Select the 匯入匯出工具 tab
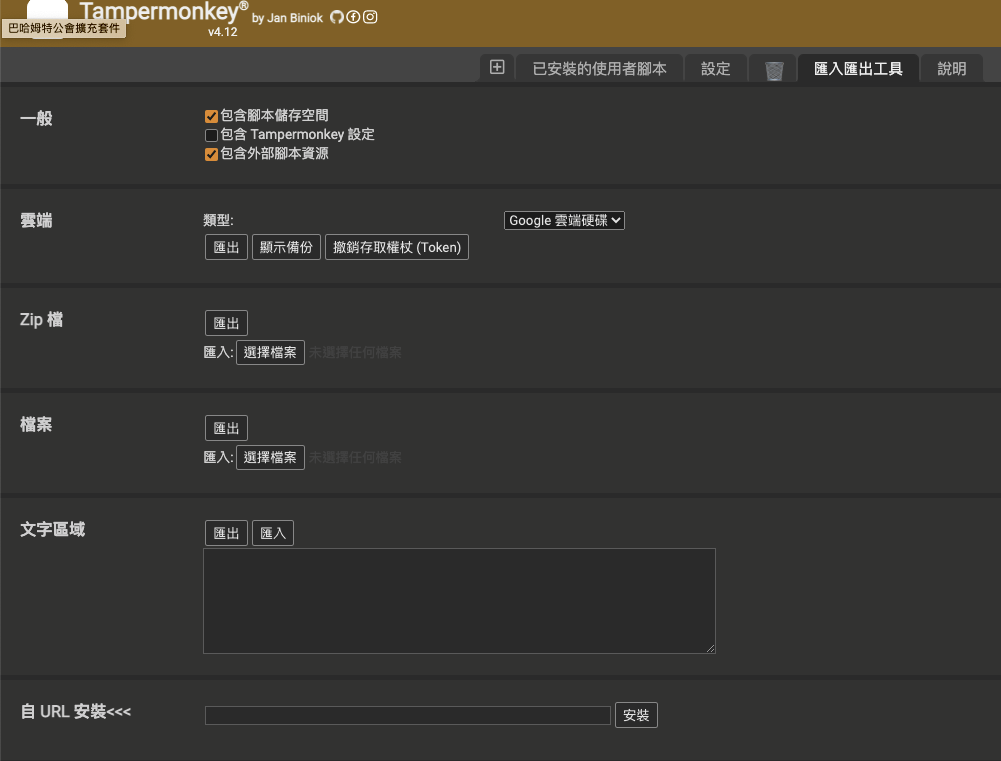Viewport: 1001px width, 761px height. pos(859,68)
